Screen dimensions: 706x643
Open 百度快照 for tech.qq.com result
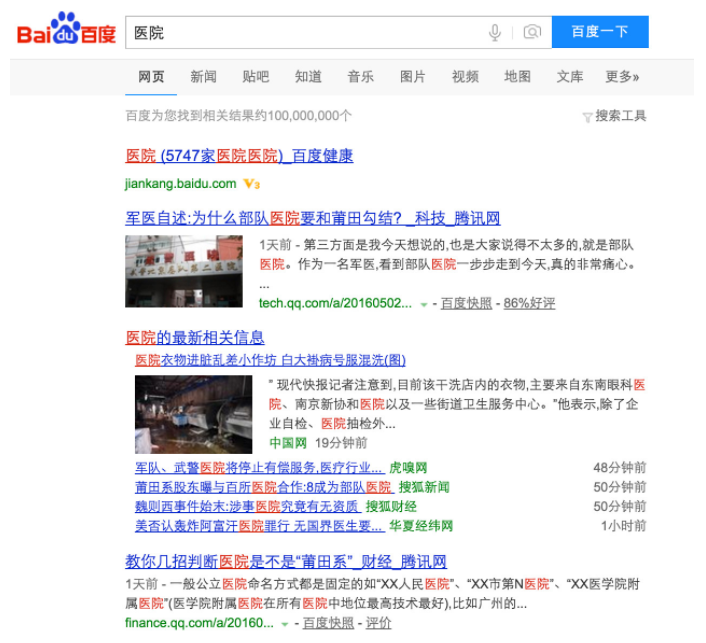466,303
